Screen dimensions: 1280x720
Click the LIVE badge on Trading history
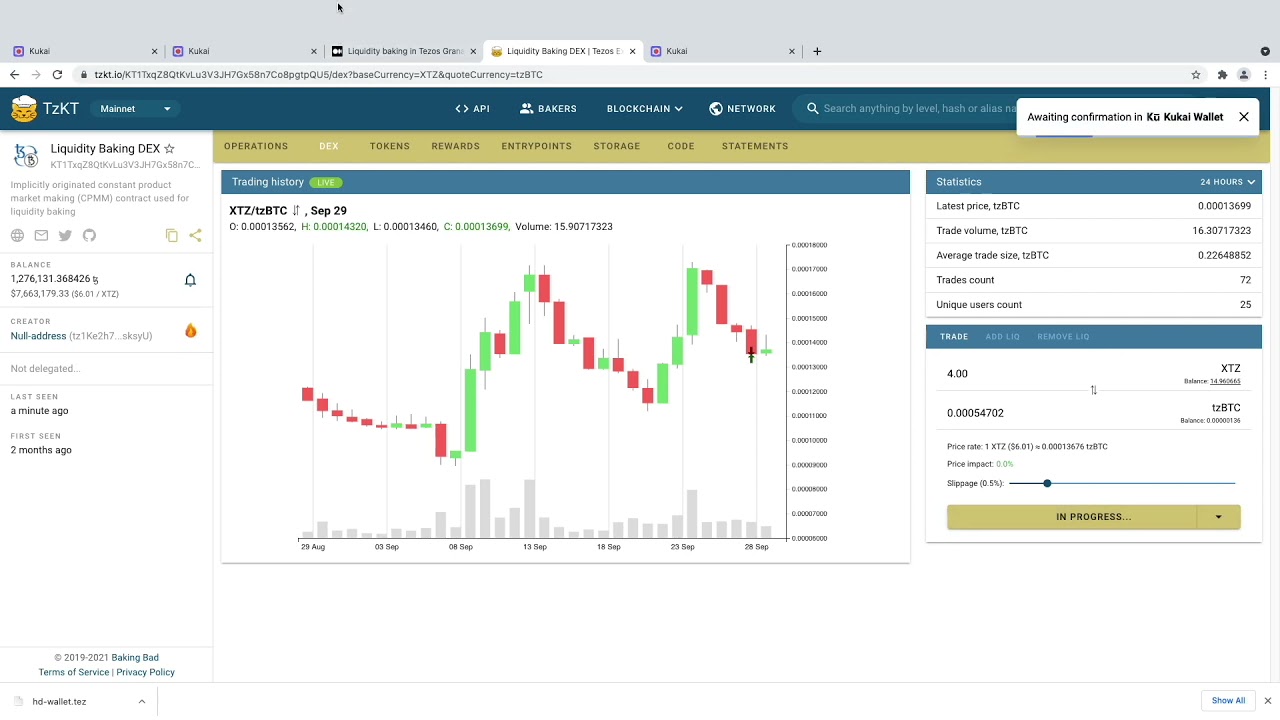click(326, 182)
